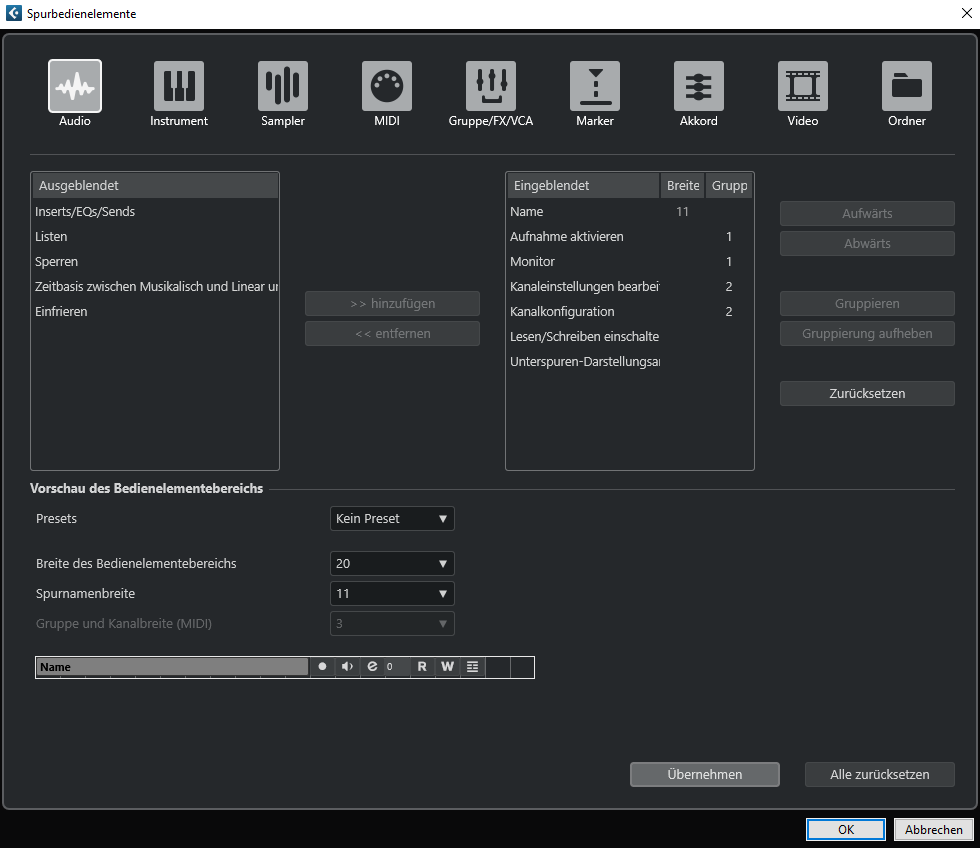The image size is (980, 848).
Task: Open the Spurnamenbreite dropdown
Action: (x=392, y=594)
